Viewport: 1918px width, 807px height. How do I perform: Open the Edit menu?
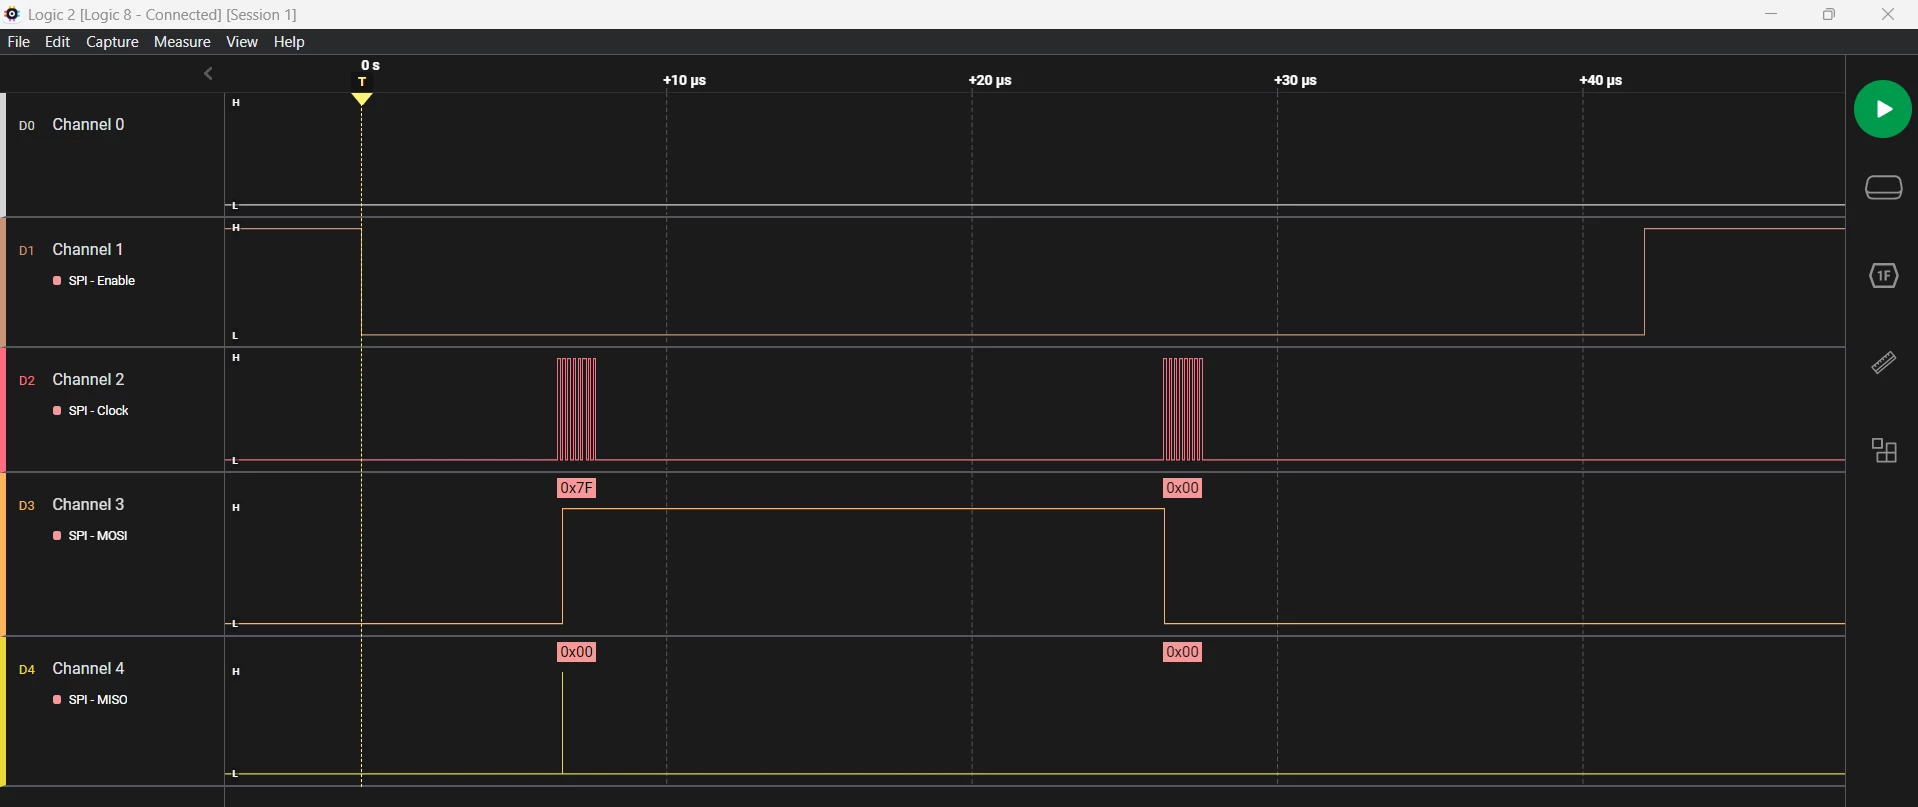pyautogui.click(x=58, y=42)
